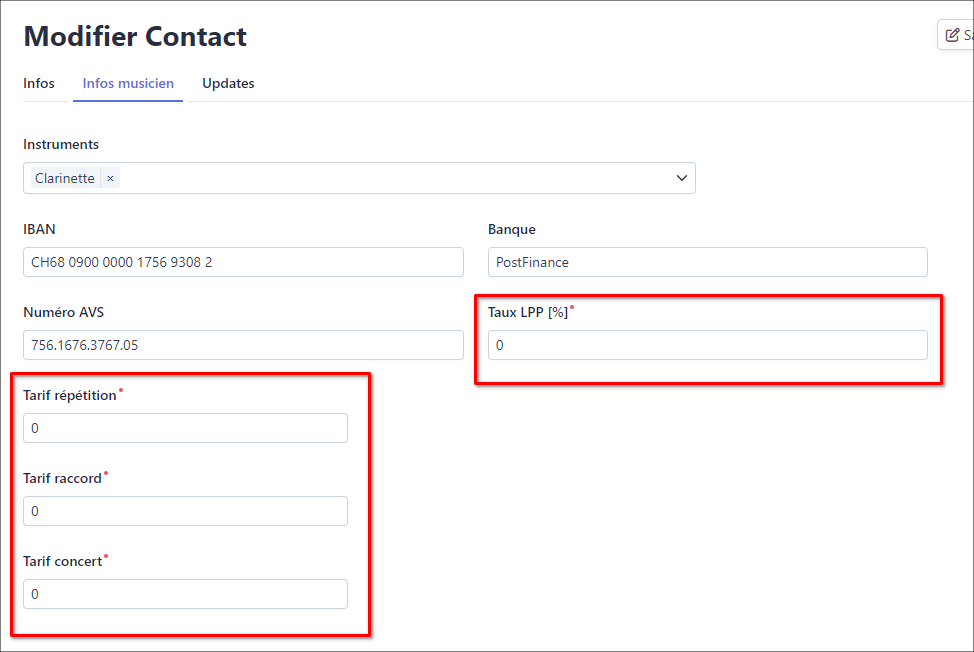Select the Infos musicien tab
The image size is (974, 652).
pos(128,83)
